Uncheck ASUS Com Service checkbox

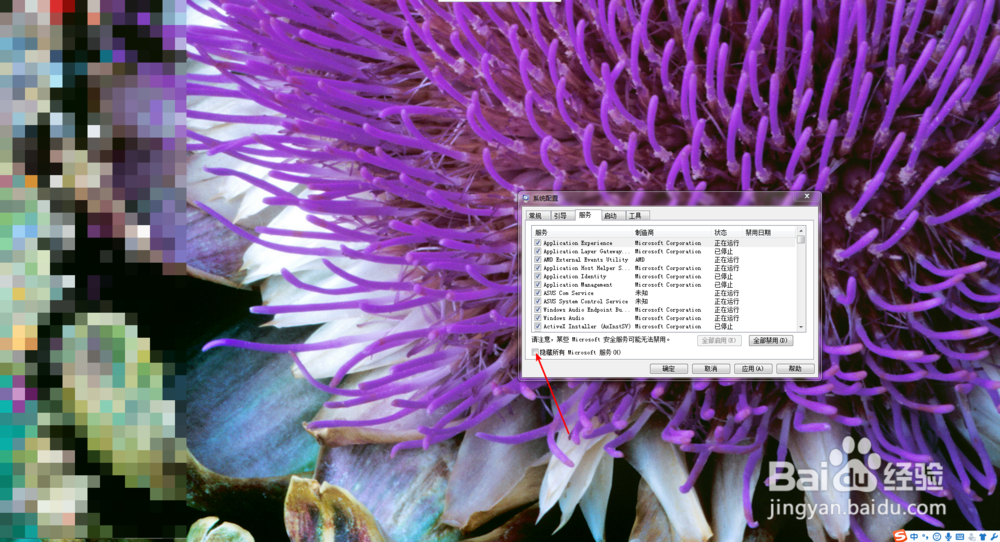(x=538, y=293)
